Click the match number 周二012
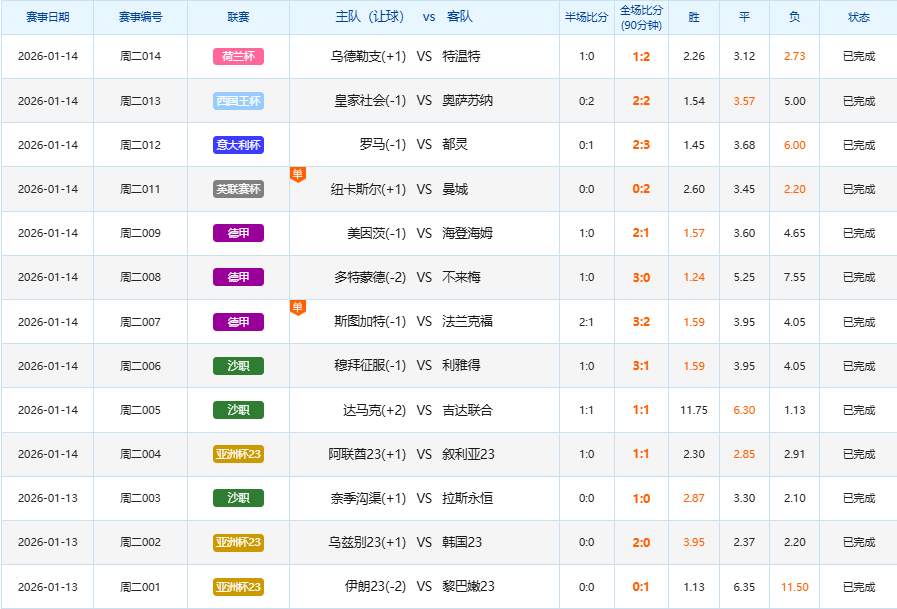 click(x=140, y=145)
